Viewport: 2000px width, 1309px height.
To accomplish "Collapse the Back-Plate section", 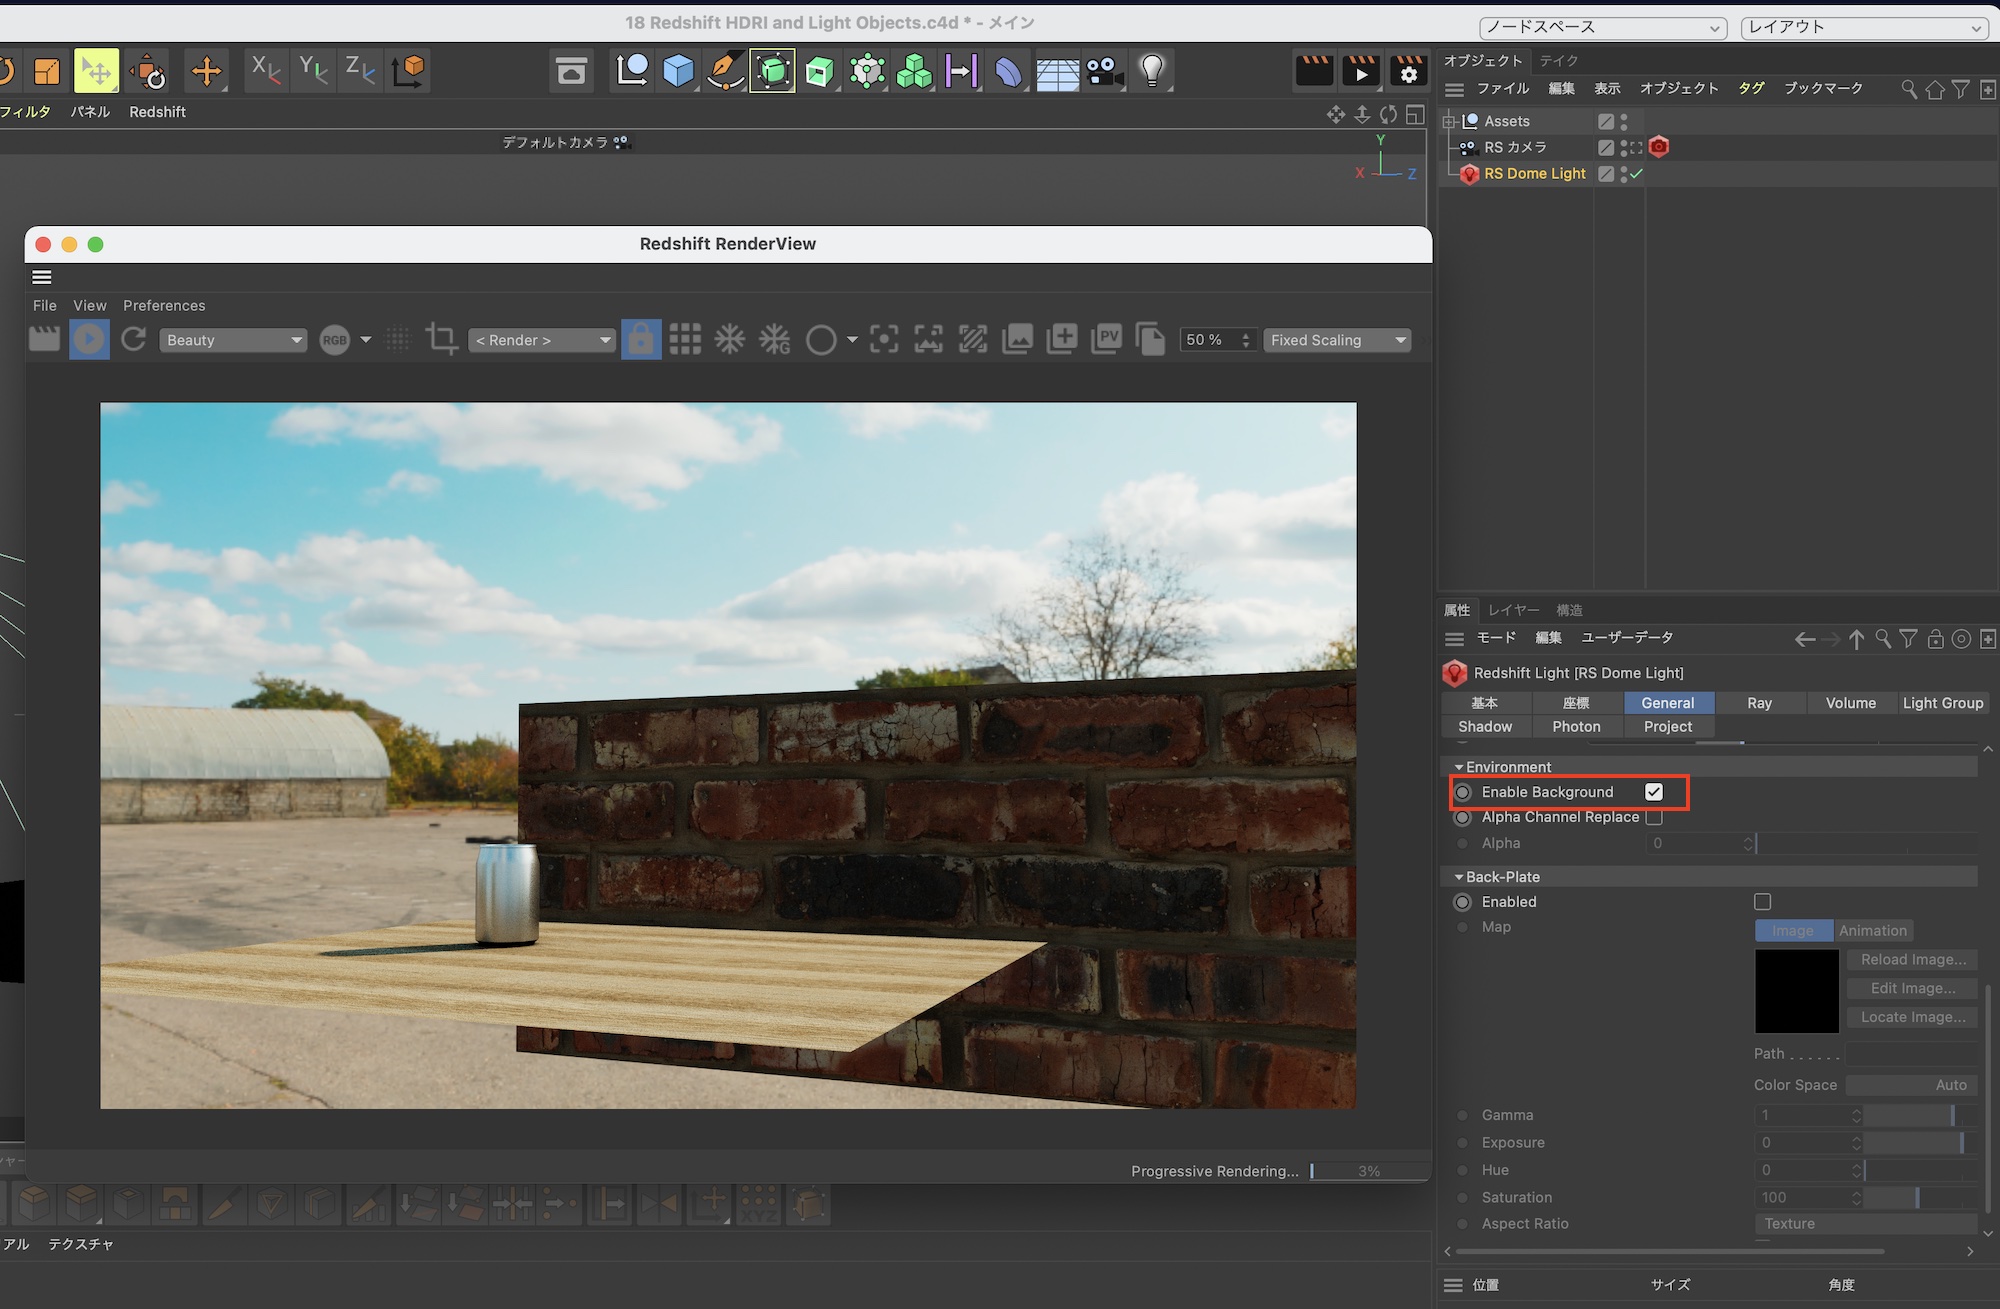I will (1459, 877).
